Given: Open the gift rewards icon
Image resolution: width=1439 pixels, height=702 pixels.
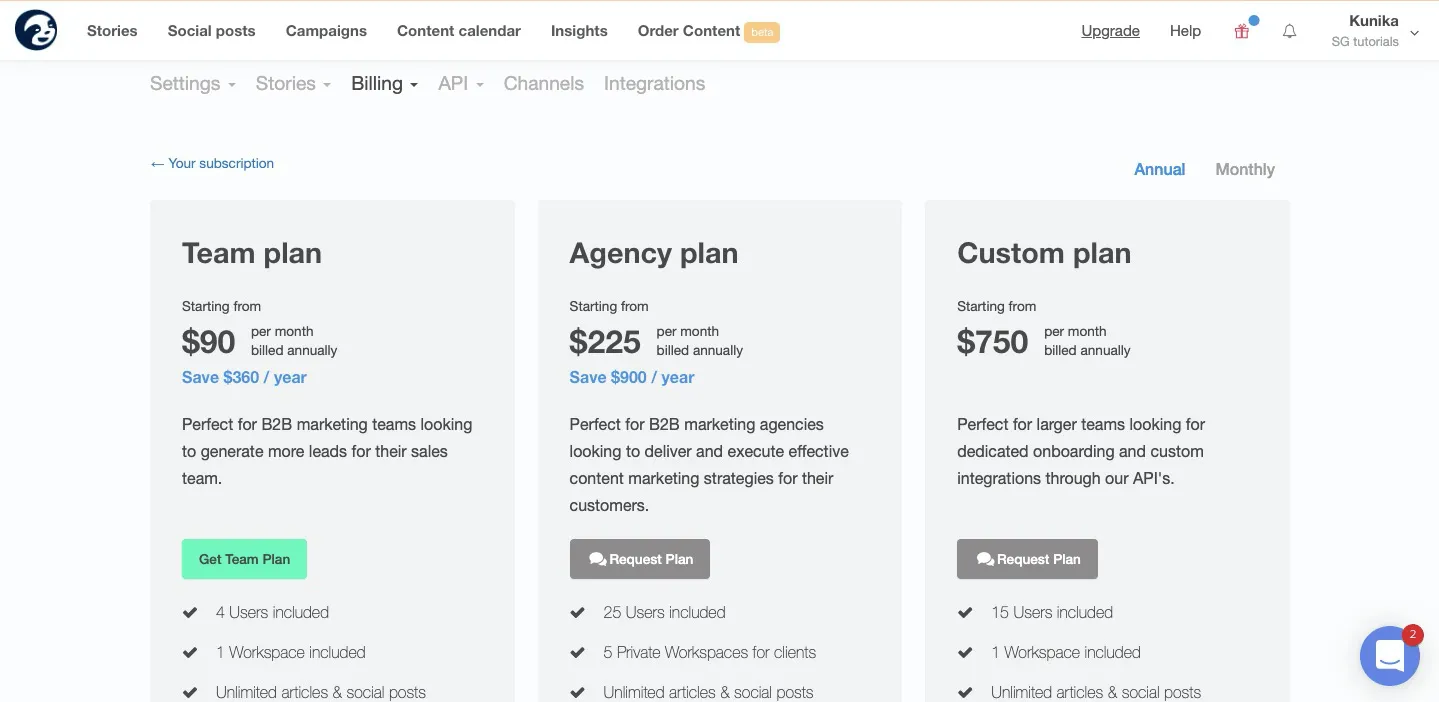Looking at the screenshot, I should (x=1242, y=31).
